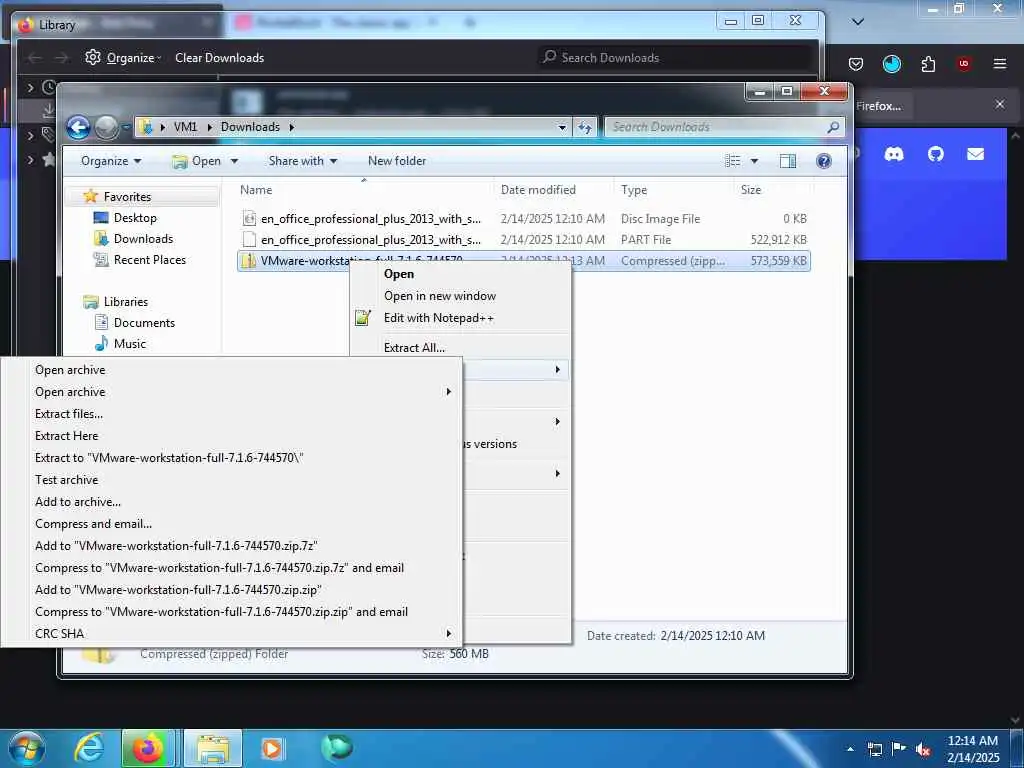Open the tabs list chevron in Firefox

[x=858, y=22]
